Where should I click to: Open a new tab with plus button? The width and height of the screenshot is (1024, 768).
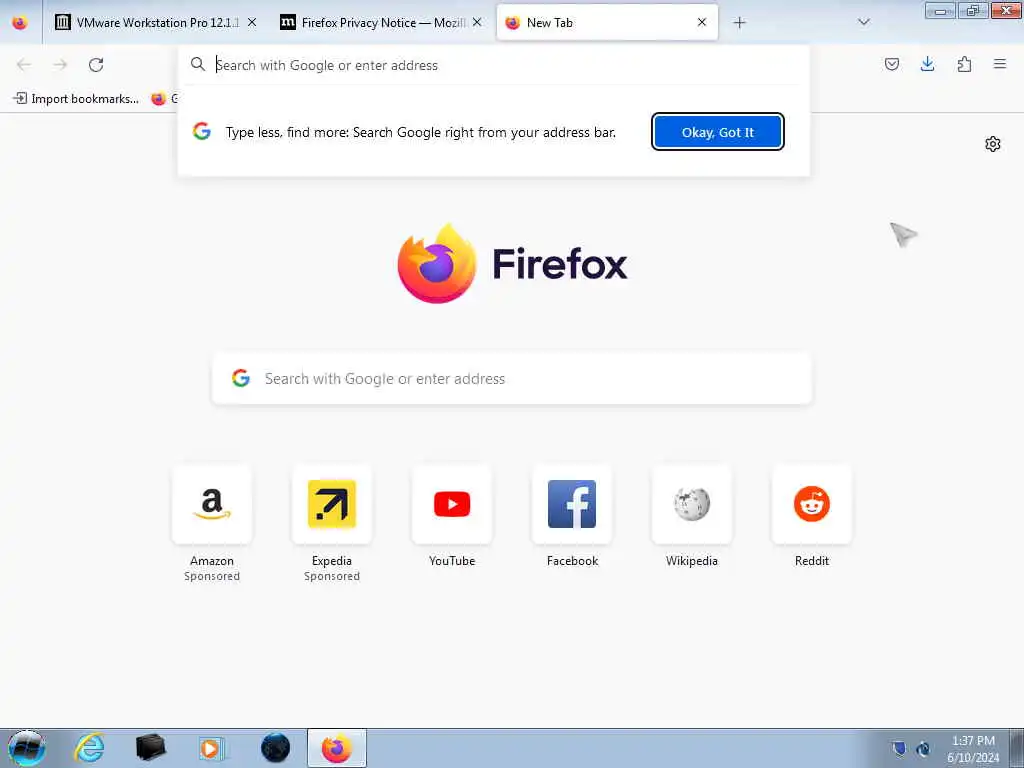click(x=739, y=22)
